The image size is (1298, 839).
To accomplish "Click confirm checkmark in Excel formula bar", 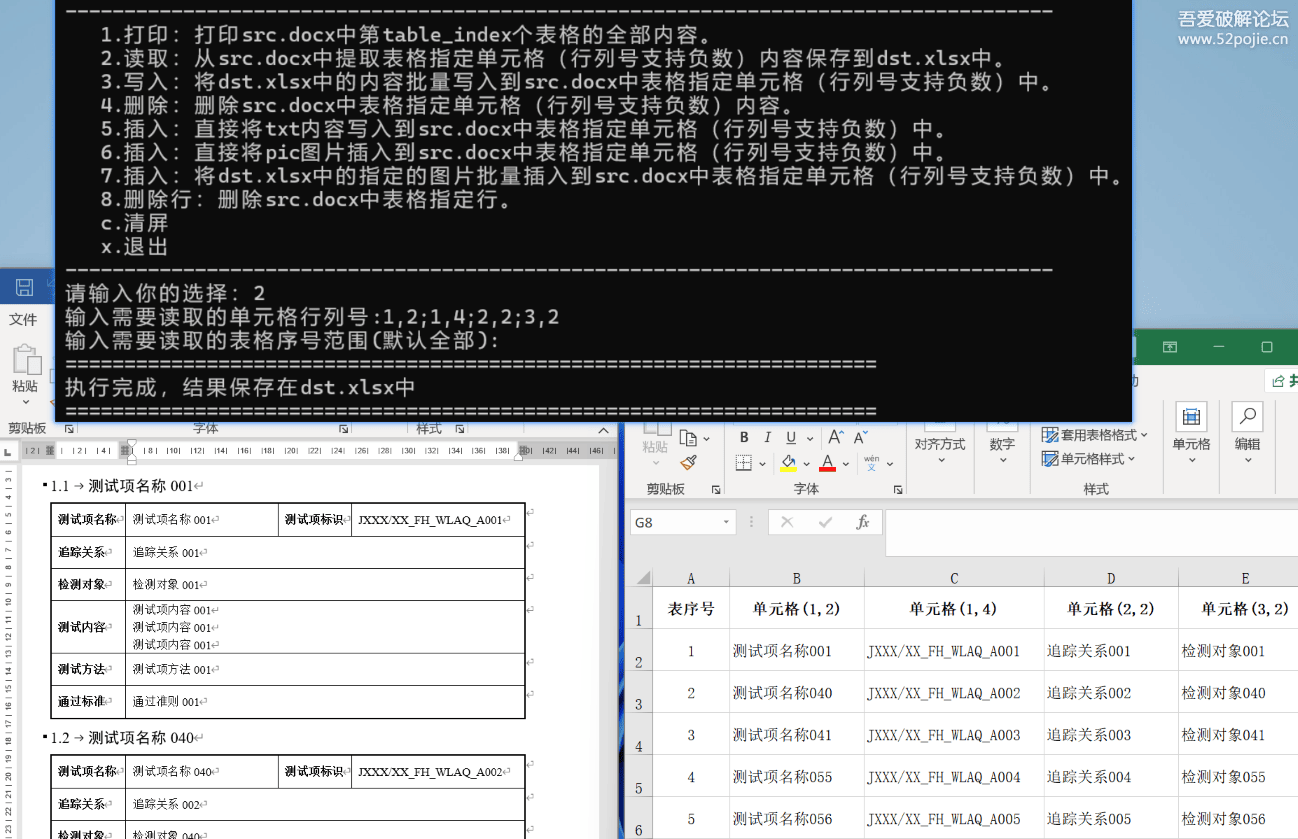I will click(x=825, y=522).
